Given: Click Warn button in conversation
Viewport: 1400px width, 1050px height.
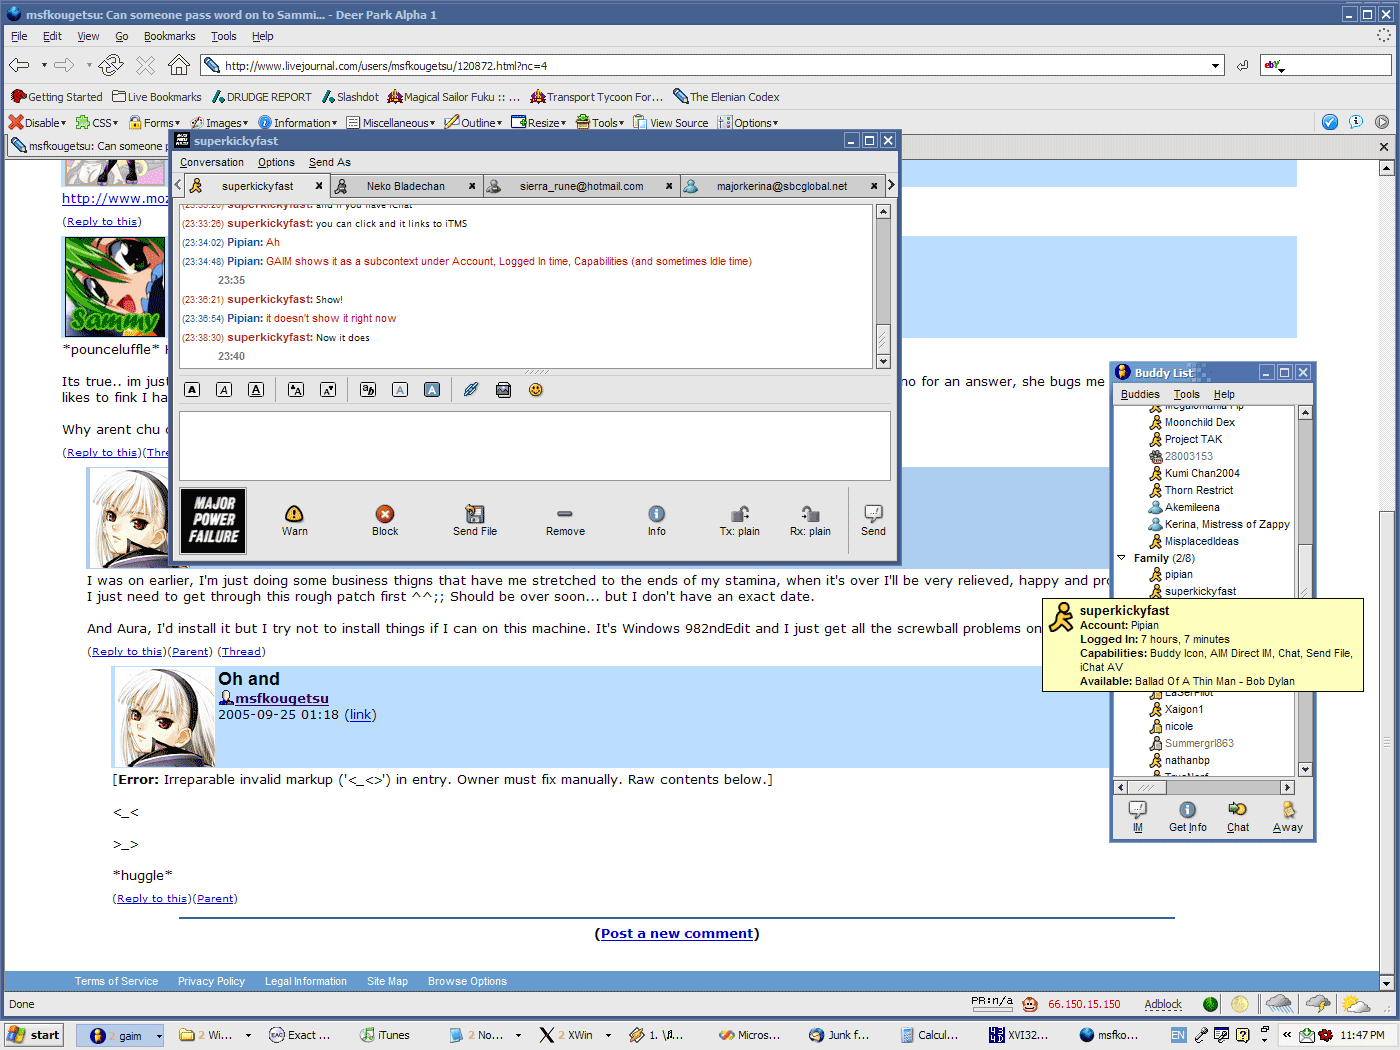Looking at the screenshot, I should 294,521.
